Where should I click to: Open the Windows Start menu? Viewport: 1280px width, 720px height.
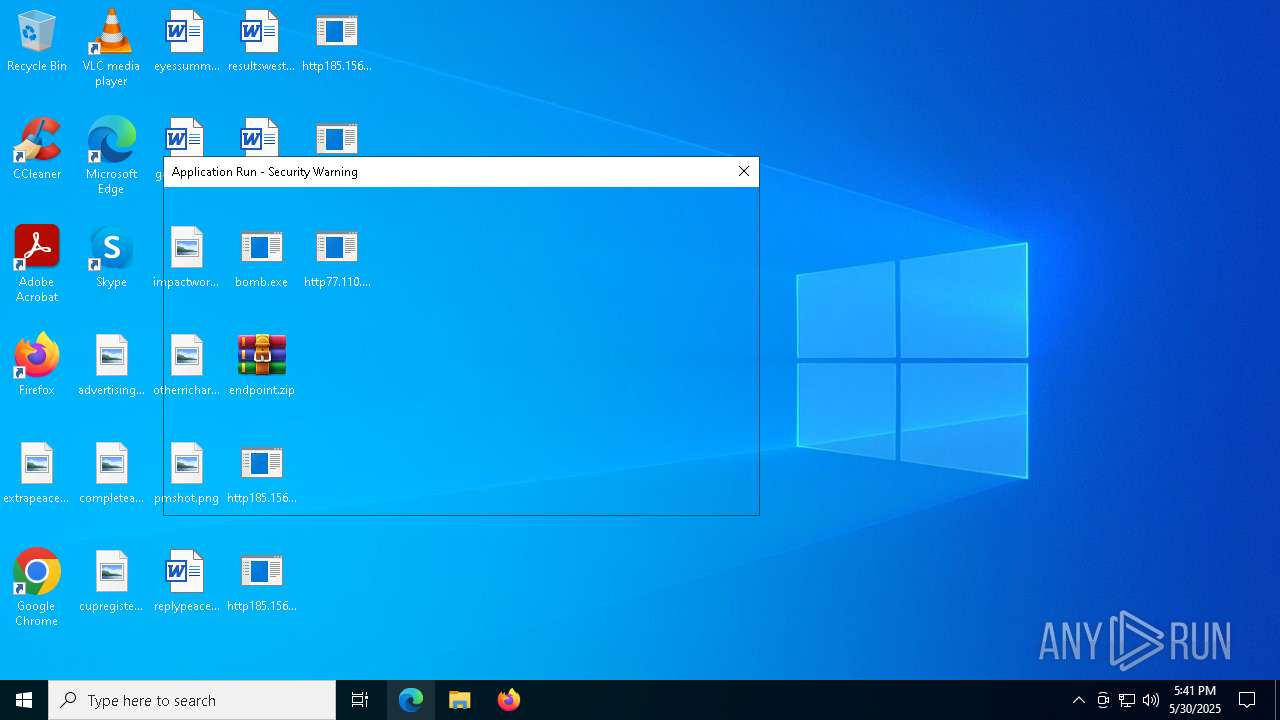pyautogui.click(x=24, y=700)
